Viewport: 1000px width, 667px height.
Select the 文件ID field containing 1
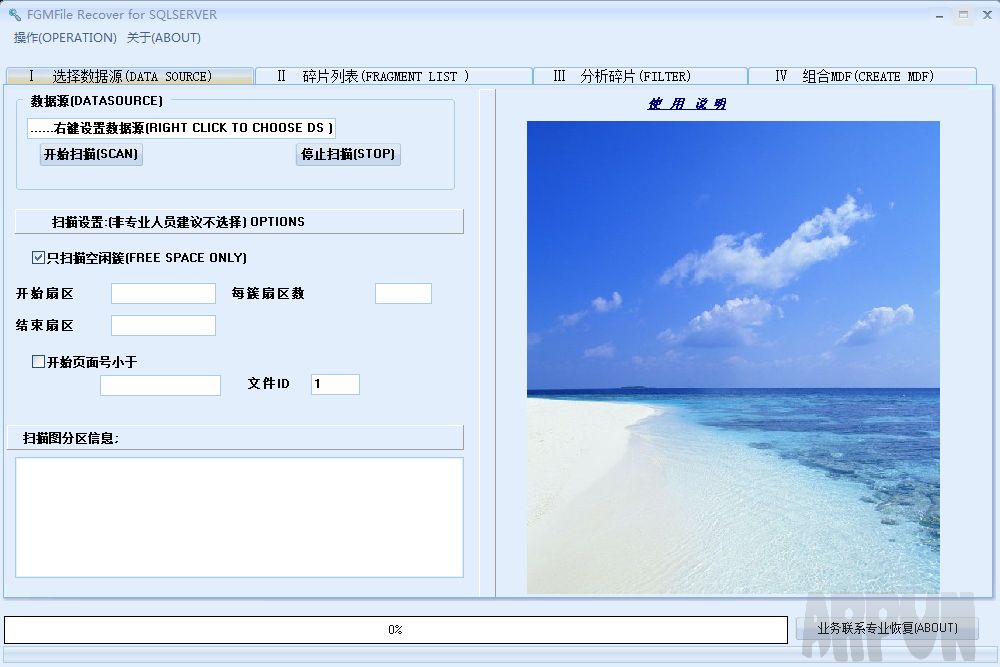(335, 384)
